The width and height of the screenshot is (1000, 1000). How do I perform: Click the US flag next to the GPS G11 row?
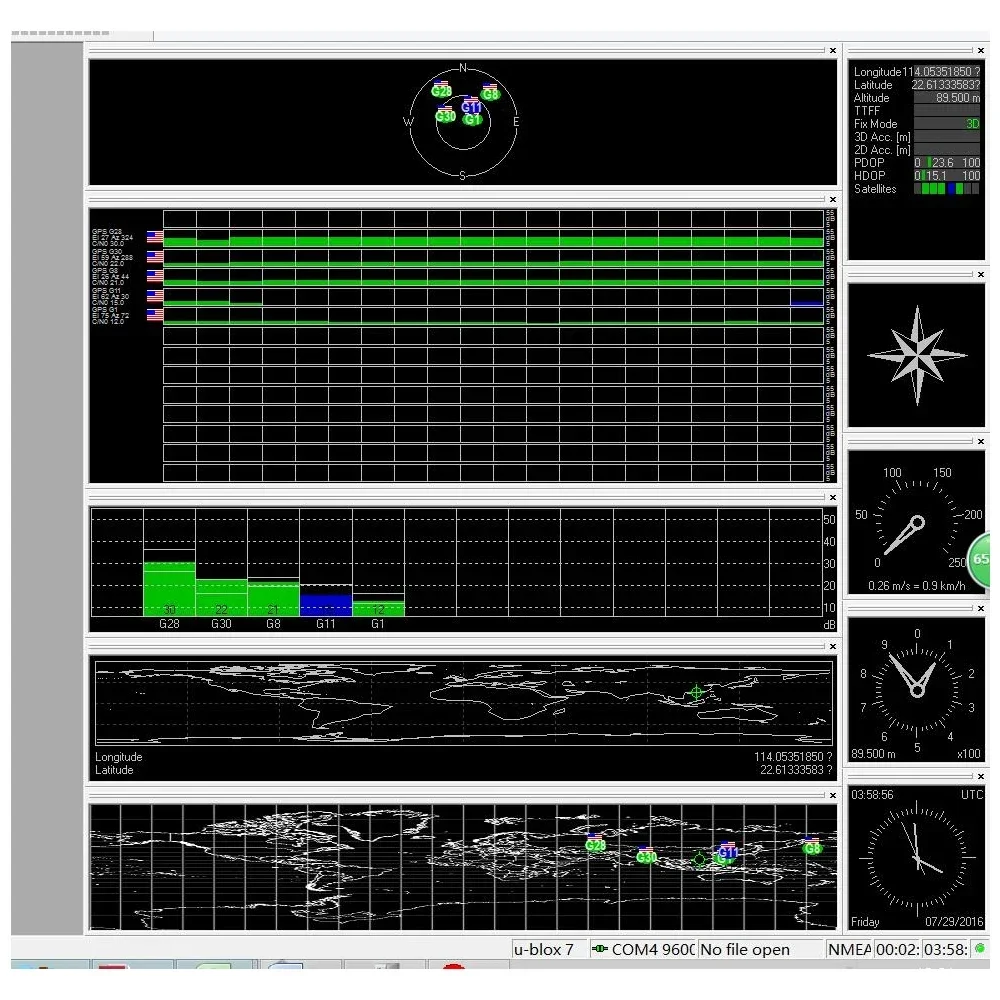click(155, 296)
